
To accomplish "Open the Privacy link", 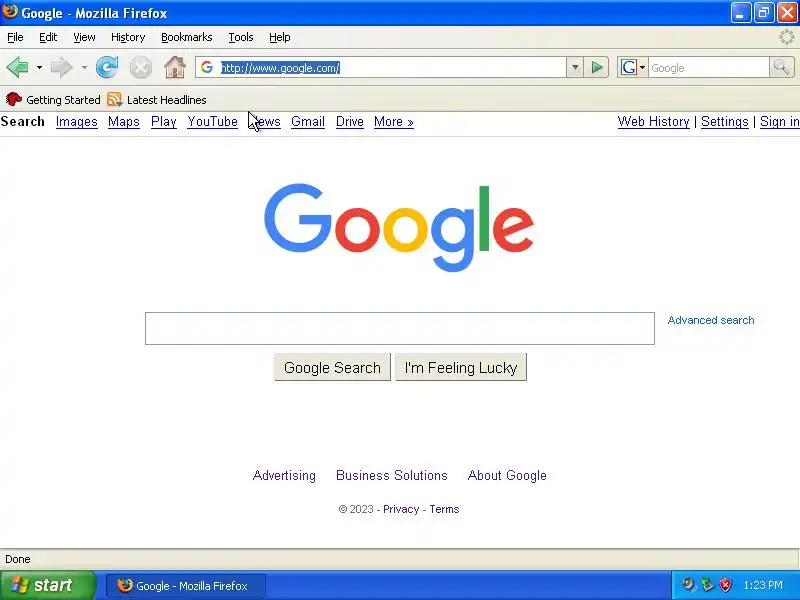I will pos(401,509).
